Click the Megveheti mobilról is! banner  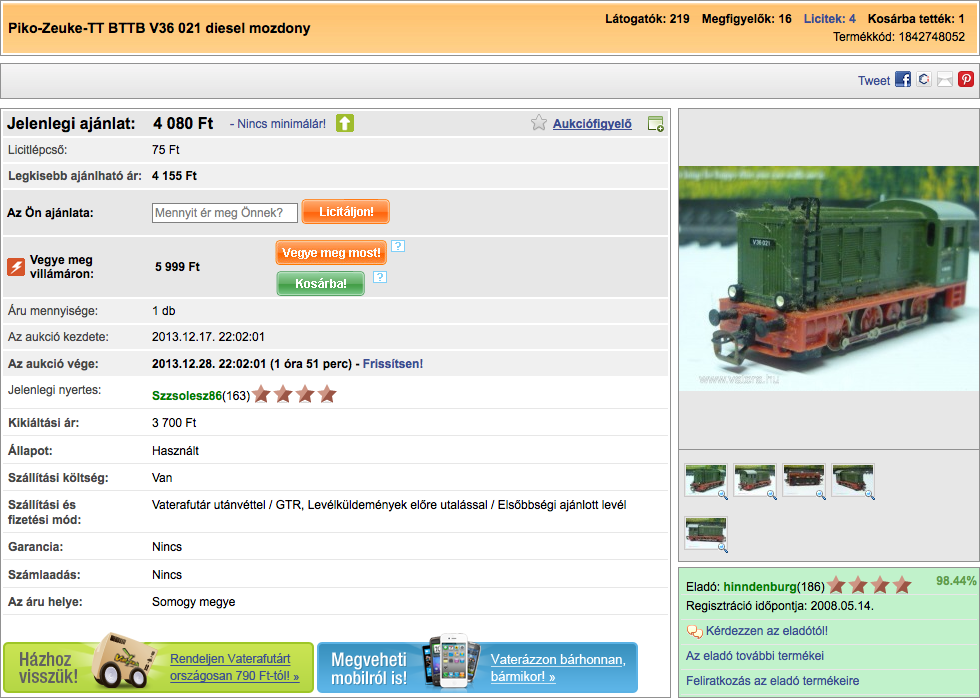pyautogui.click(x=477, y=667)
